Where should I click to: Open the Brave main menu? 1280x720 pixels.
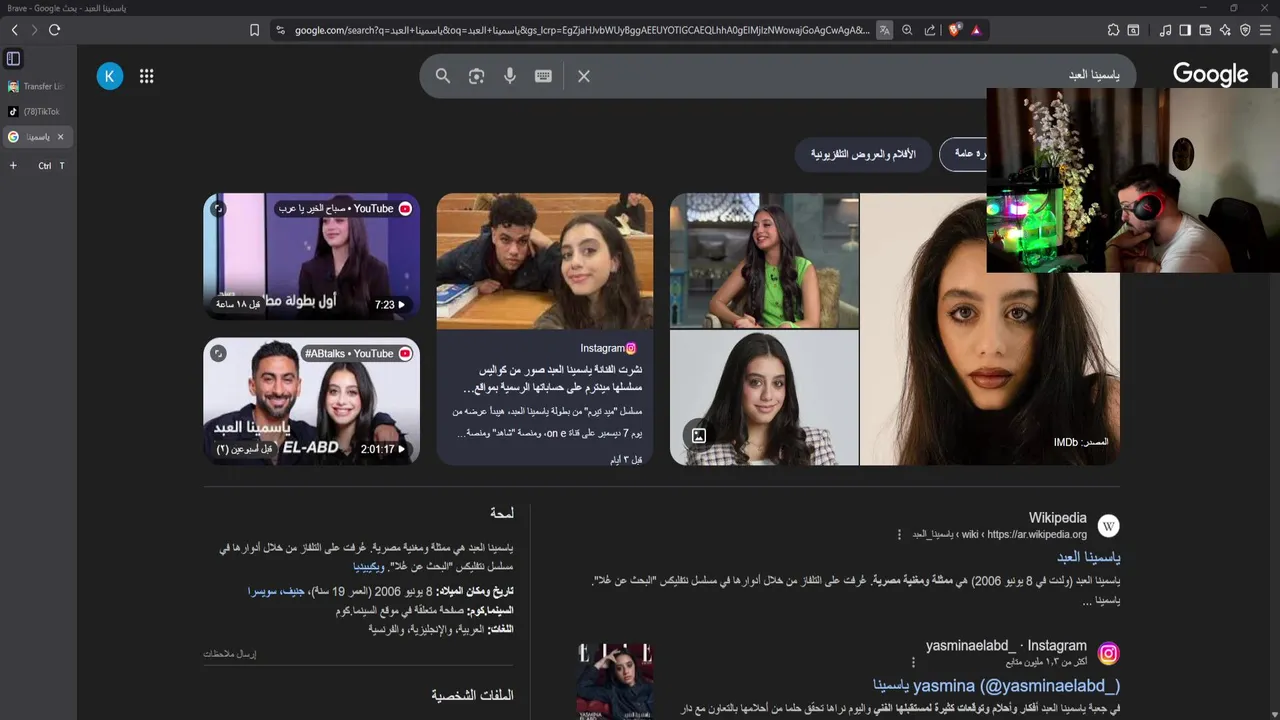click(x=1265, y=30)
